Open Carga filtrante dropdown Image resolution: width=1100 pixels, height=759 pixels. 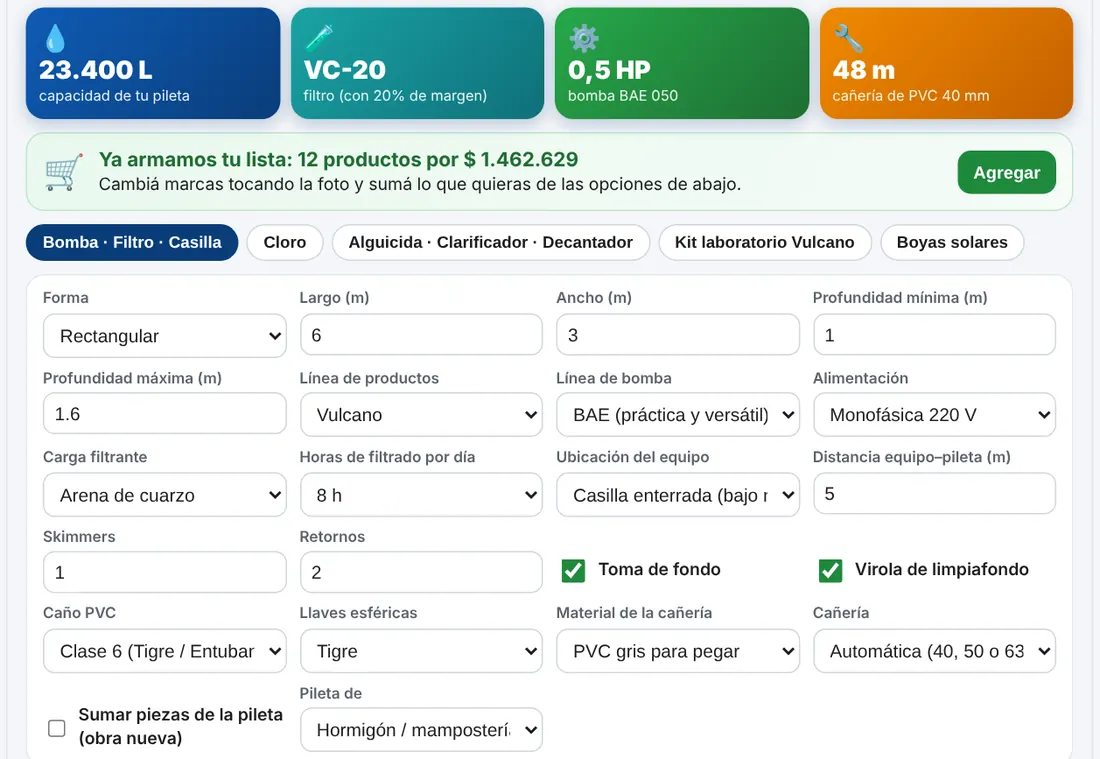click(165, 495)
